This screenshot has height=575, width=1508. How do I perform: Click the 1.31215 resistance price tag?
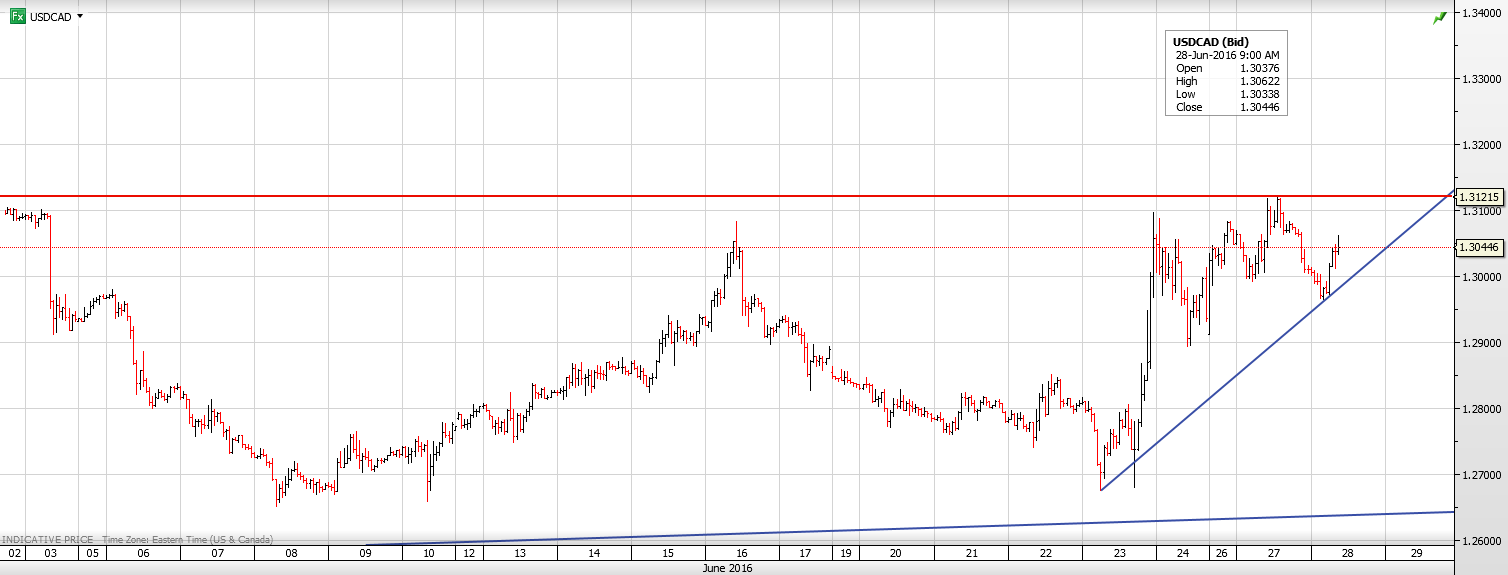tap(1481, 197)
